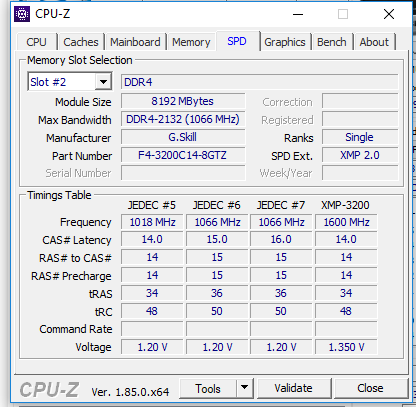Click the Part Number label
Viewport: 416px width, 407px height.
tap(82, 156)
